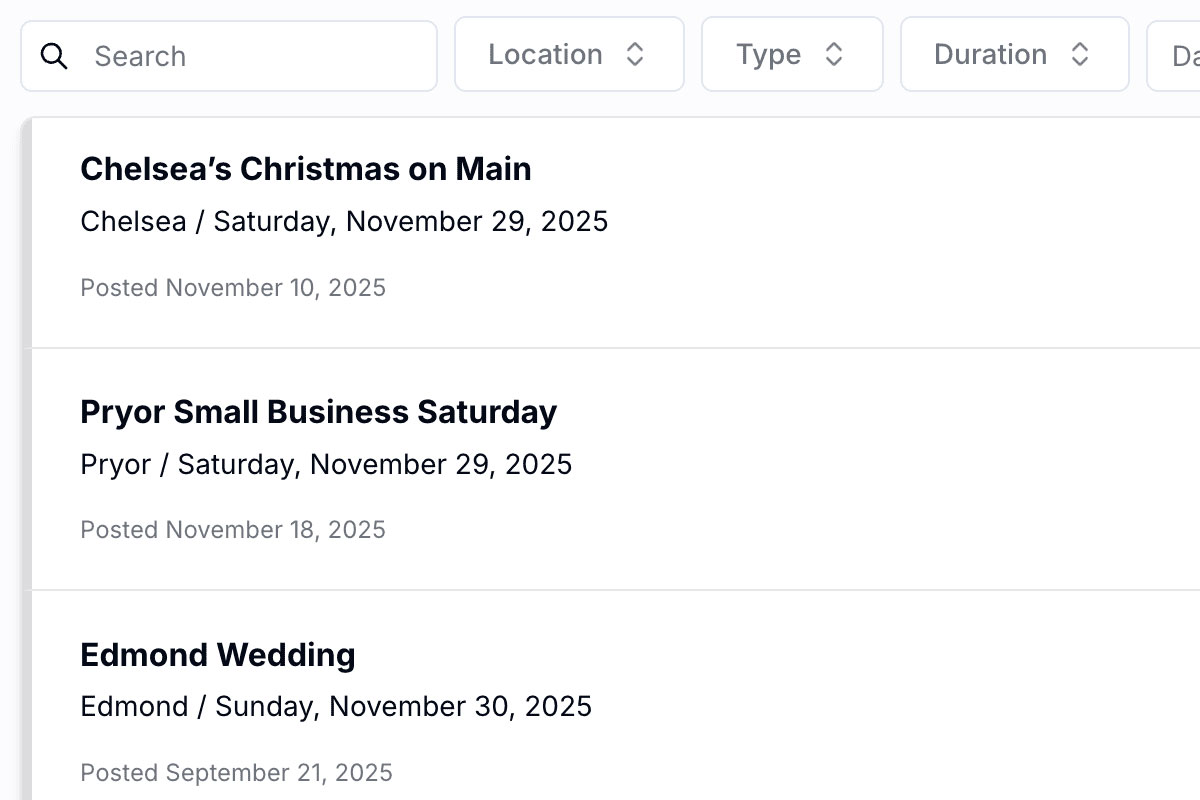This screenshot has height=800, width=1200.
Task: Open the Location filter dropdown
Action: pyautogui.click(x=569, y=54)
